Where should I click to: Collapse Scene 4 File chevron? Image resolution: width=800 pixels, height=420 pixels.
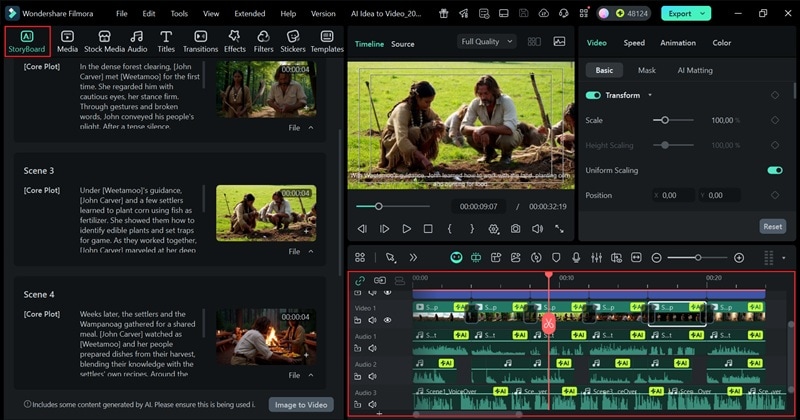pyautogui.click(x=311, y=376)
